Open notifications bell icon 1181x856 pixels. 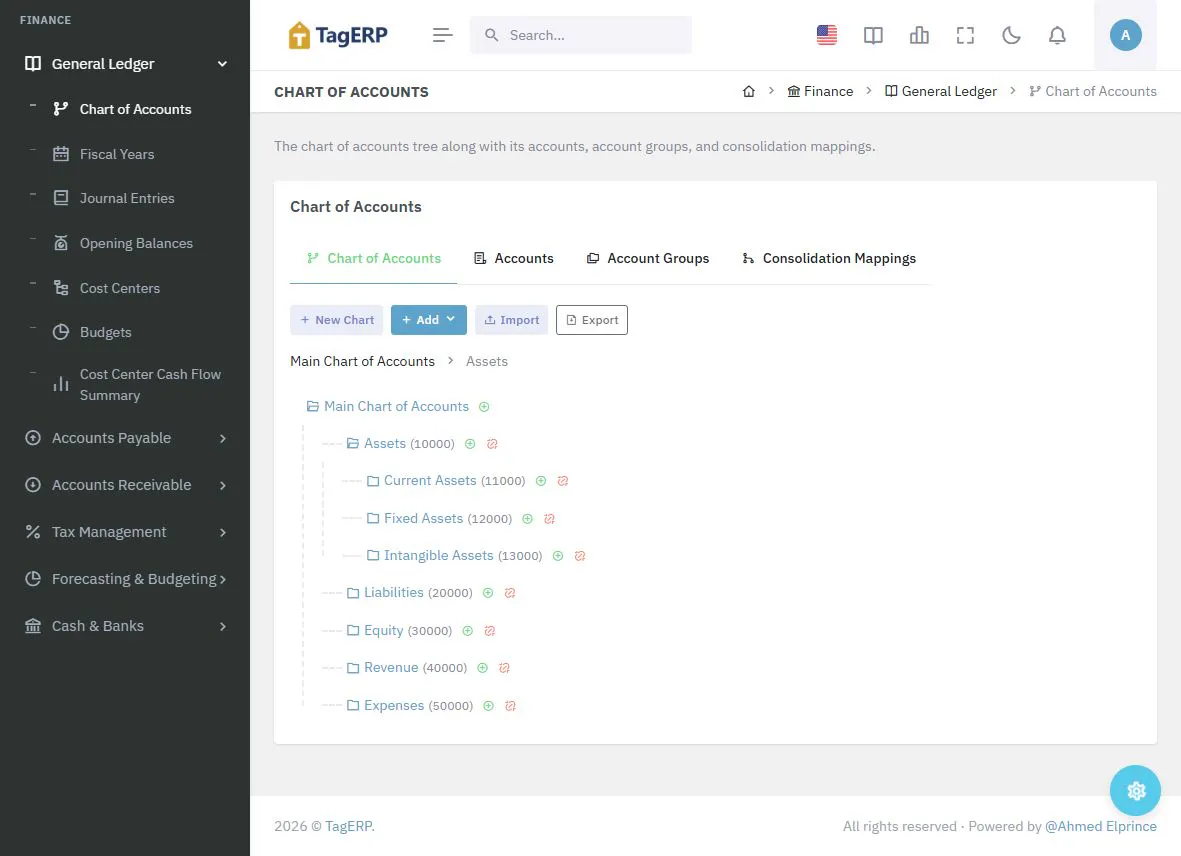tap(1057, 35)
